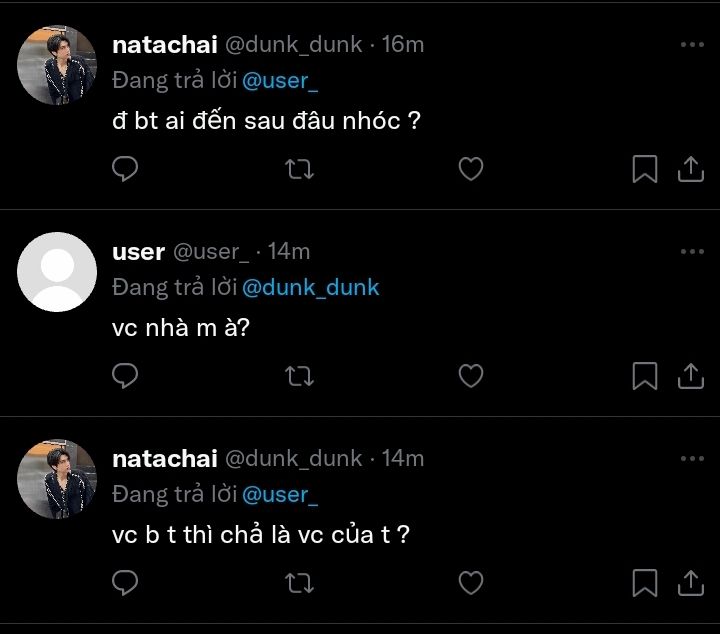Share the 'đ bt ai đến sau' tweet

(x=691, y=169)
